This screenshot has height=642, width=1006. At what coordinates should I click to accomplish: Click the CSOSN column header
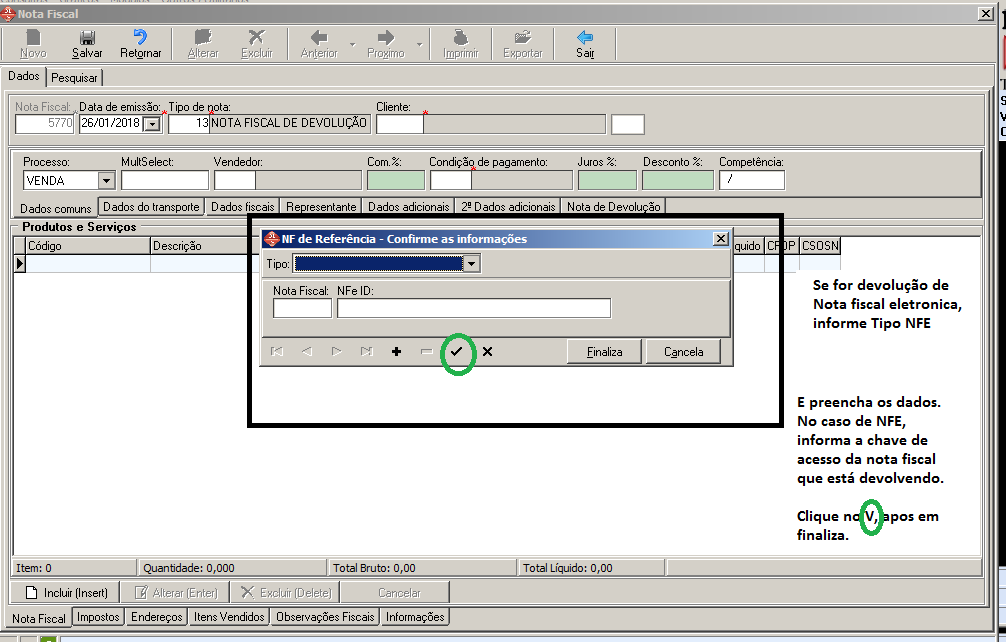[820, 246]
